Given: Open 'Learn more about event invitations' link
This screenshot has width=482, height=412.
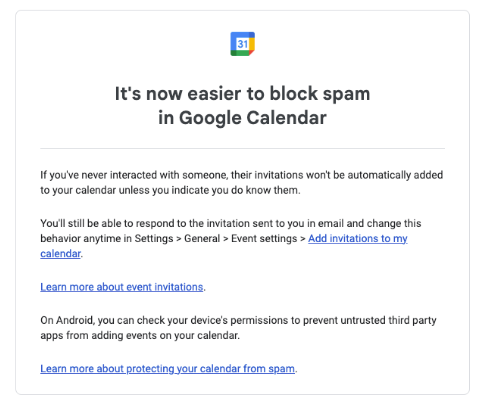Looking at the screenshot, I should (x=122, y=287).
